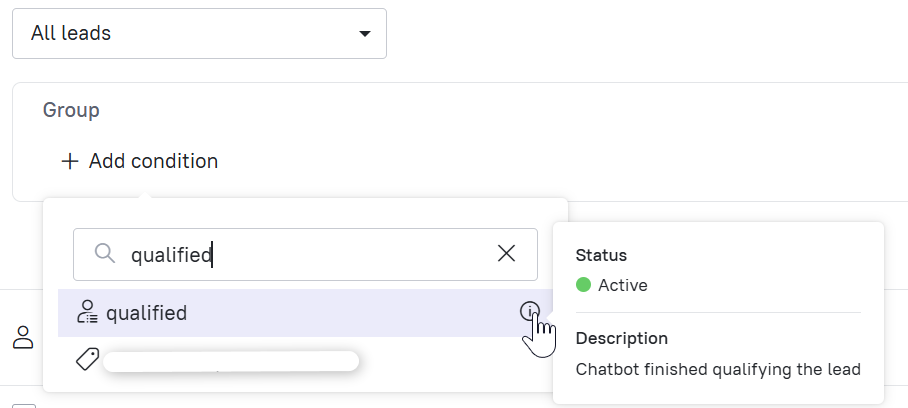Select the qualified result row
This screenshot has width=908, height=408.
305,313
